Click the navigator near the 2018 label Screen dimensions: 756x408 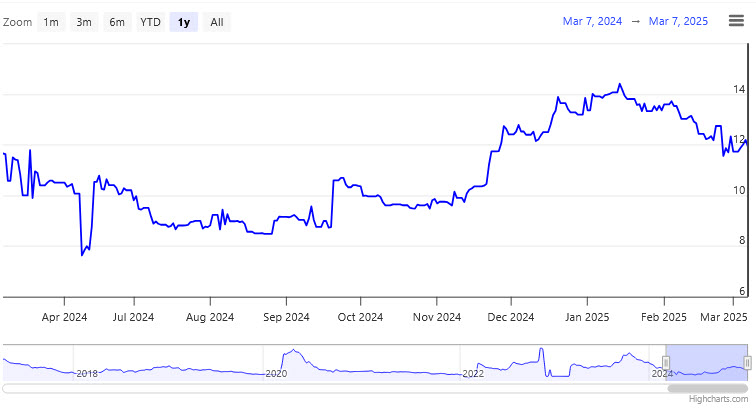87,372
